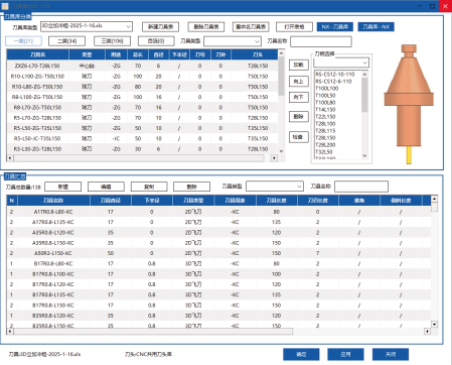Viewport: 452px width, 365px height.
Task: Click the 重命名刀具表 button
Action: (x=251, y=27)
